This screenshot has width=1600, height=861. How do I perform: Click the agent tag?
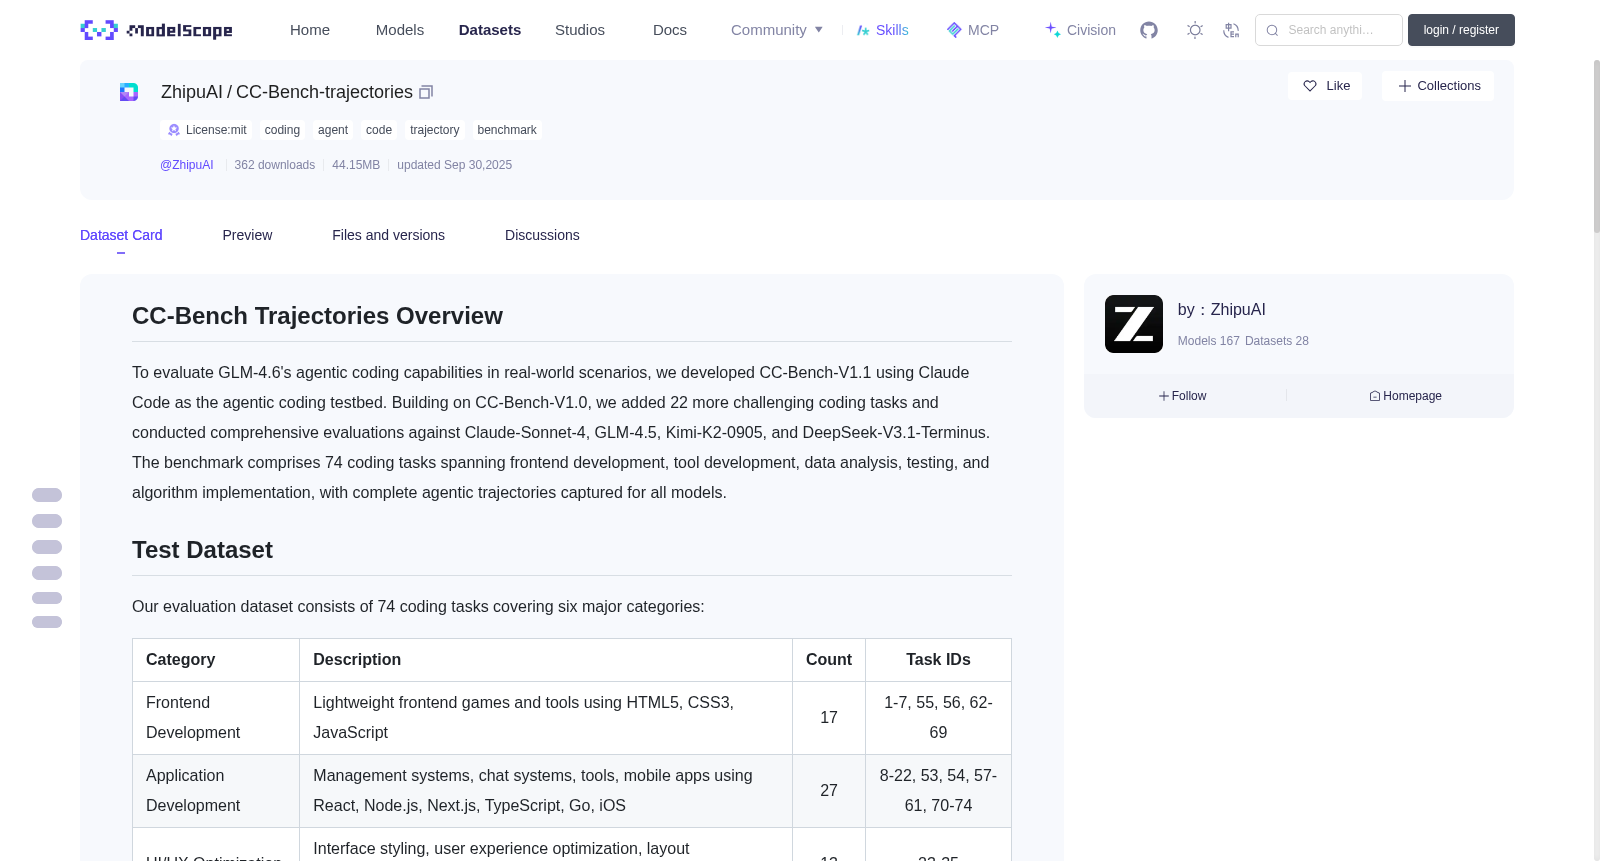tap(333, 130)
